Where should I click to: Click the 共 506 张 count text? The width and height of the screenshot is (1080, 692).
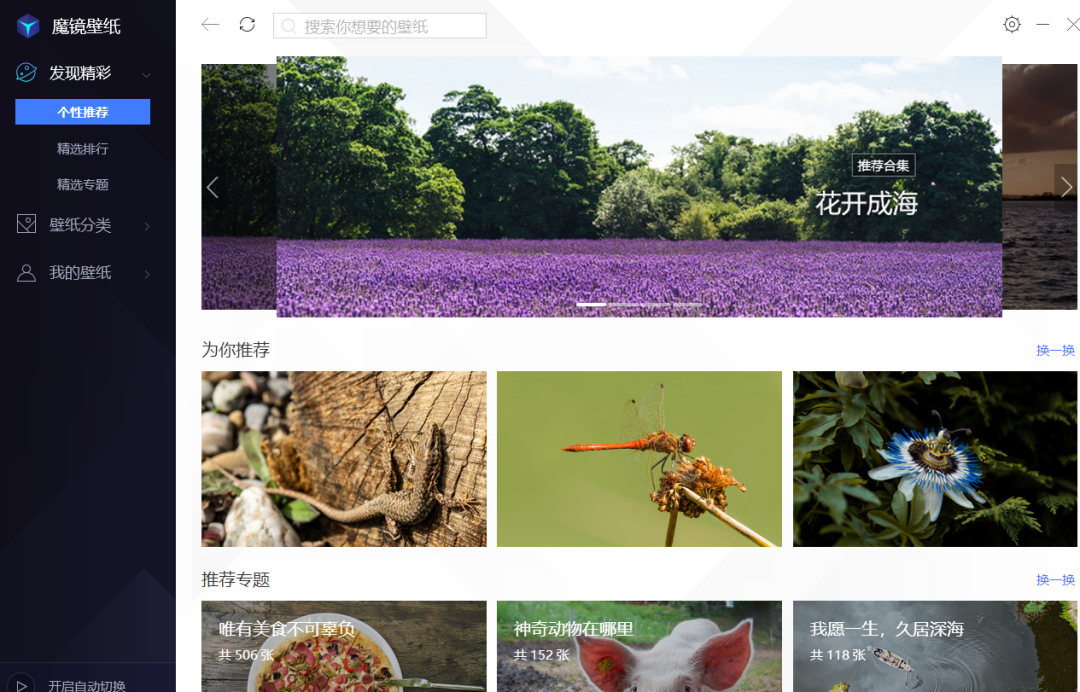(246, 655)
